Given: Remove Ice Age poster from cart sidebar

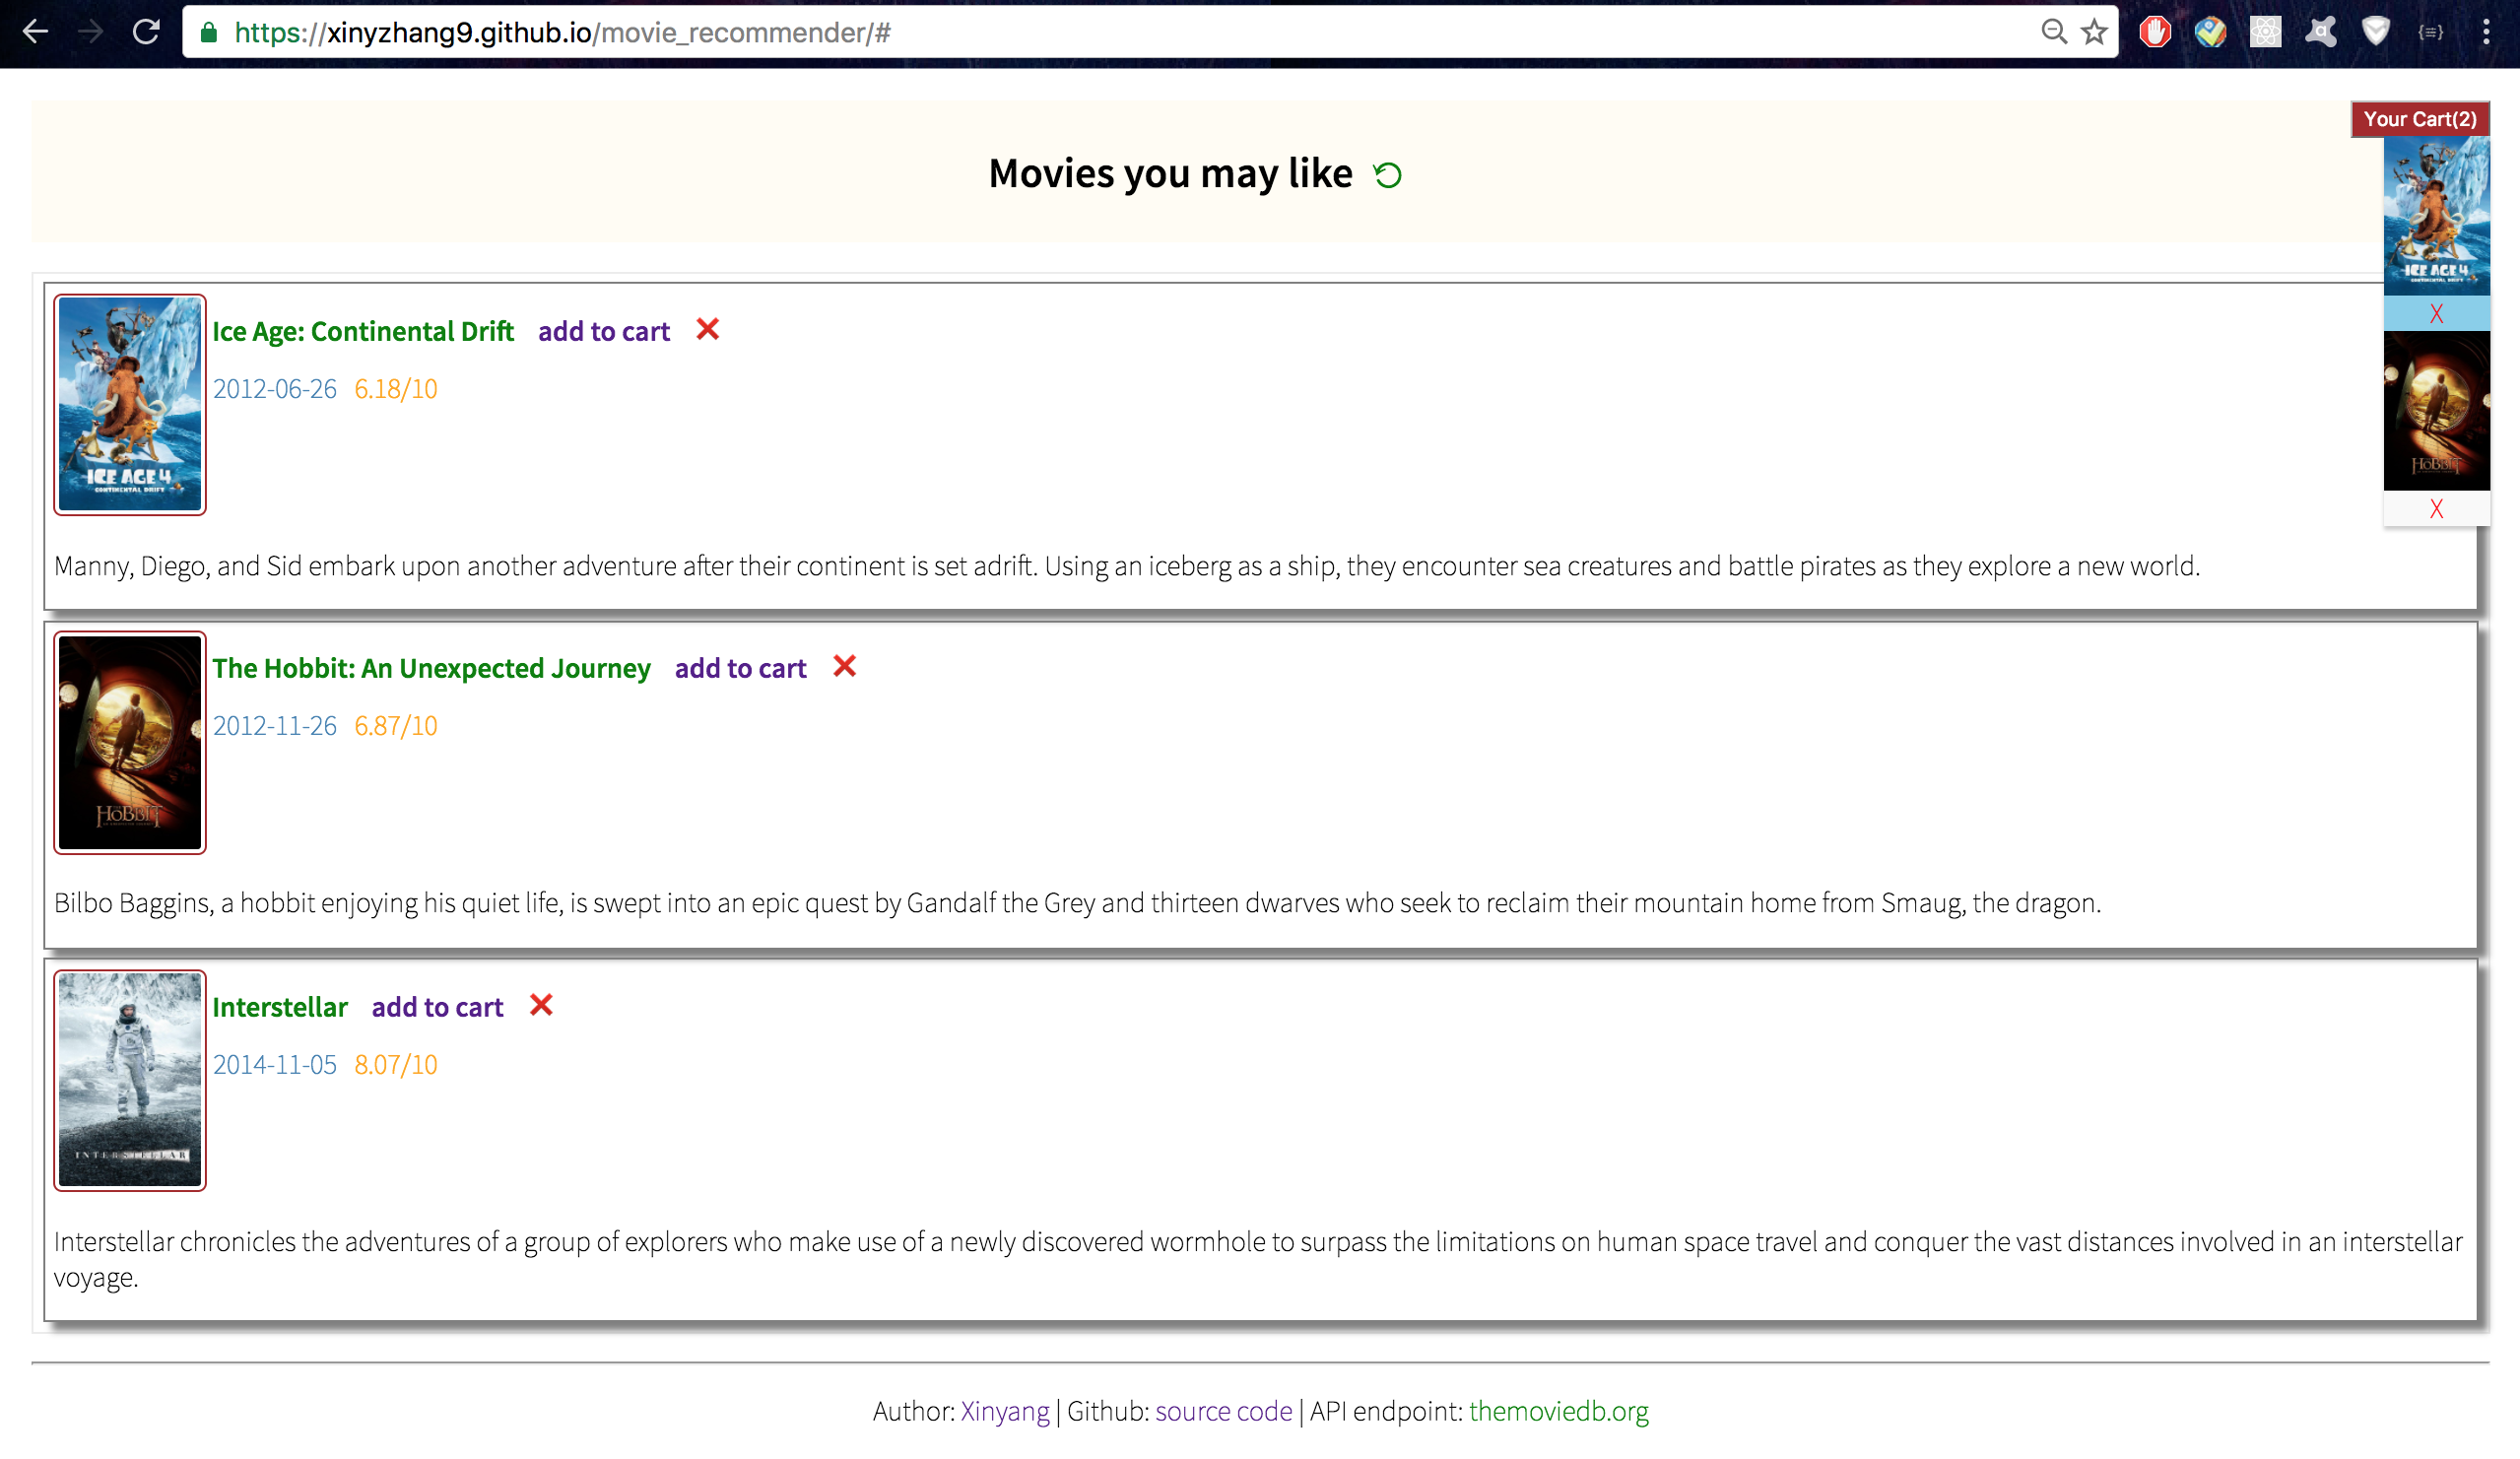Looking at the screenshot, I should [x=2435, y=314].
